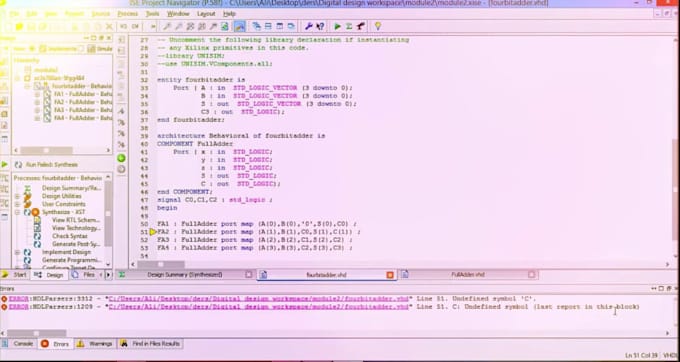Open the Tools menu

click(x=152, y=14)
